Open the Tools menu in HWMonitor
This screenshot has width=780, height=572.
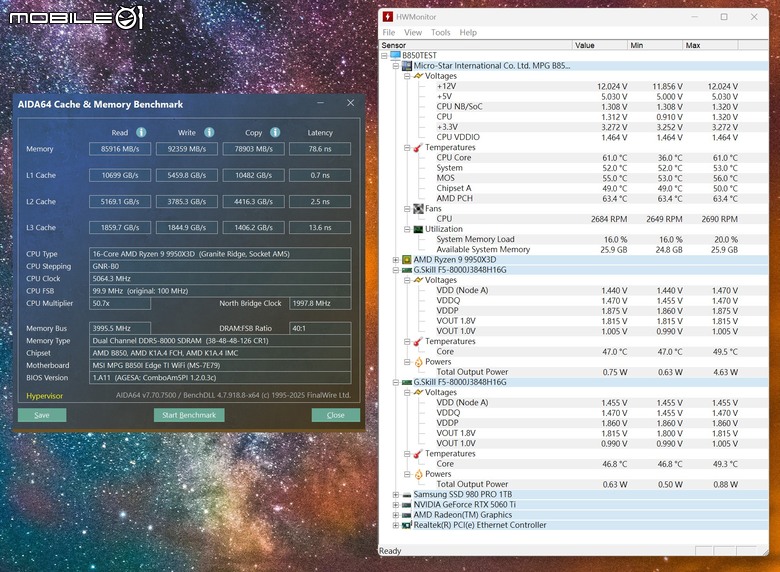(441, 32)
